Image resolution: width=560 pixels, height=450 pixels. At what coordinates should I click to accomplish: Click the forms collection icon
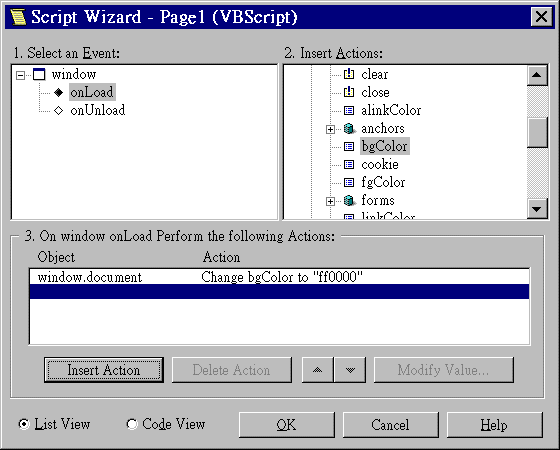pos(349,200)
